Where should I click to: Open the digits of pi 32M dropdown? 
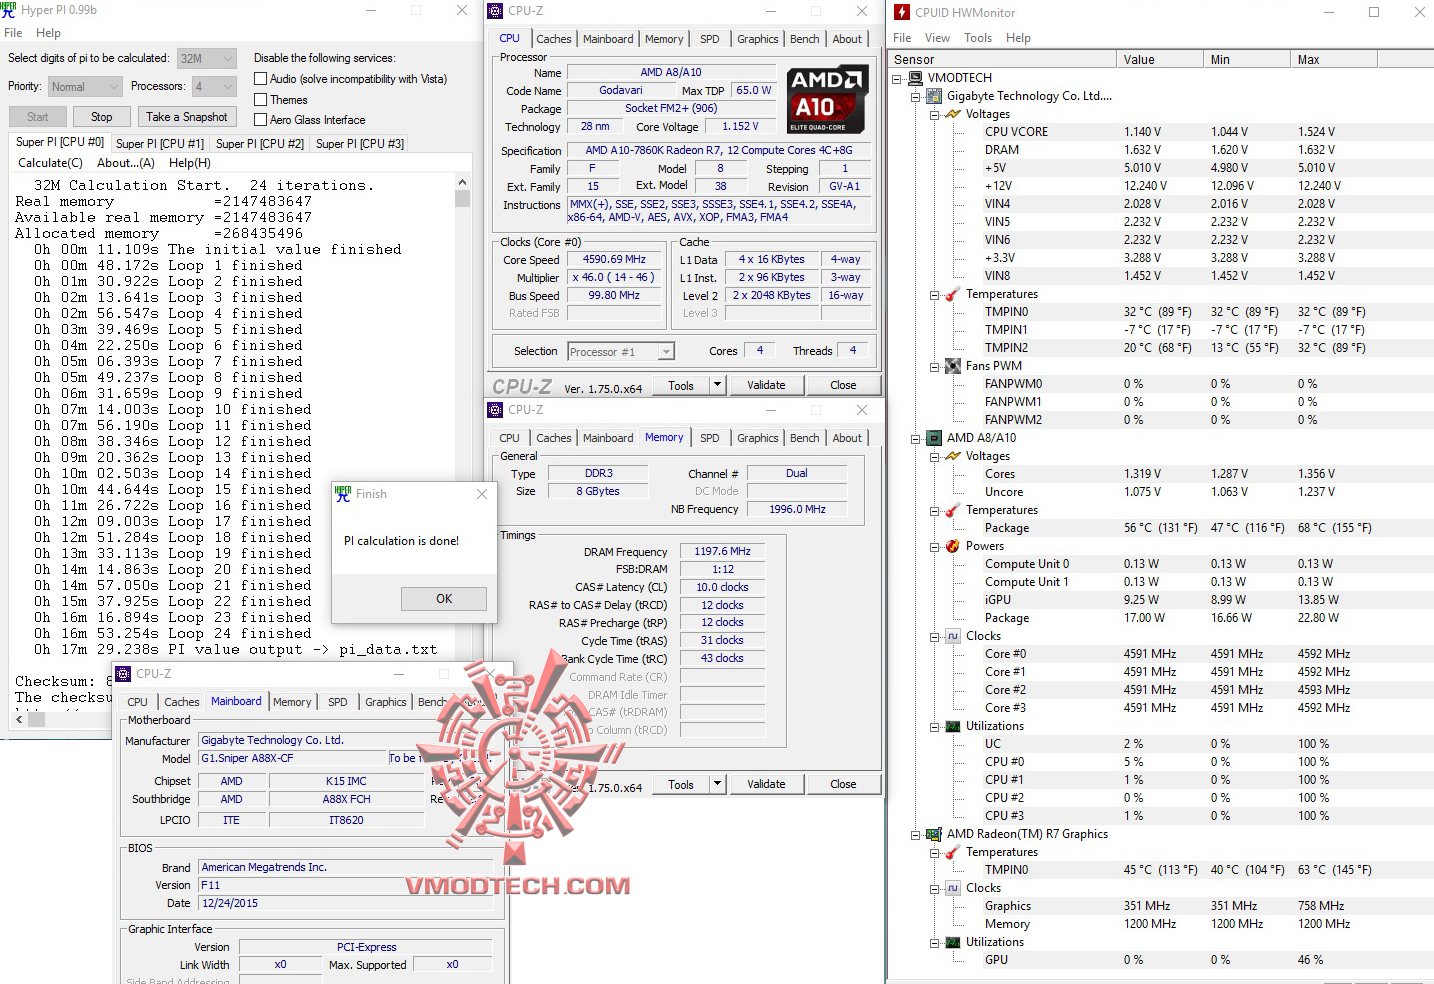click(x=207, y=58)
